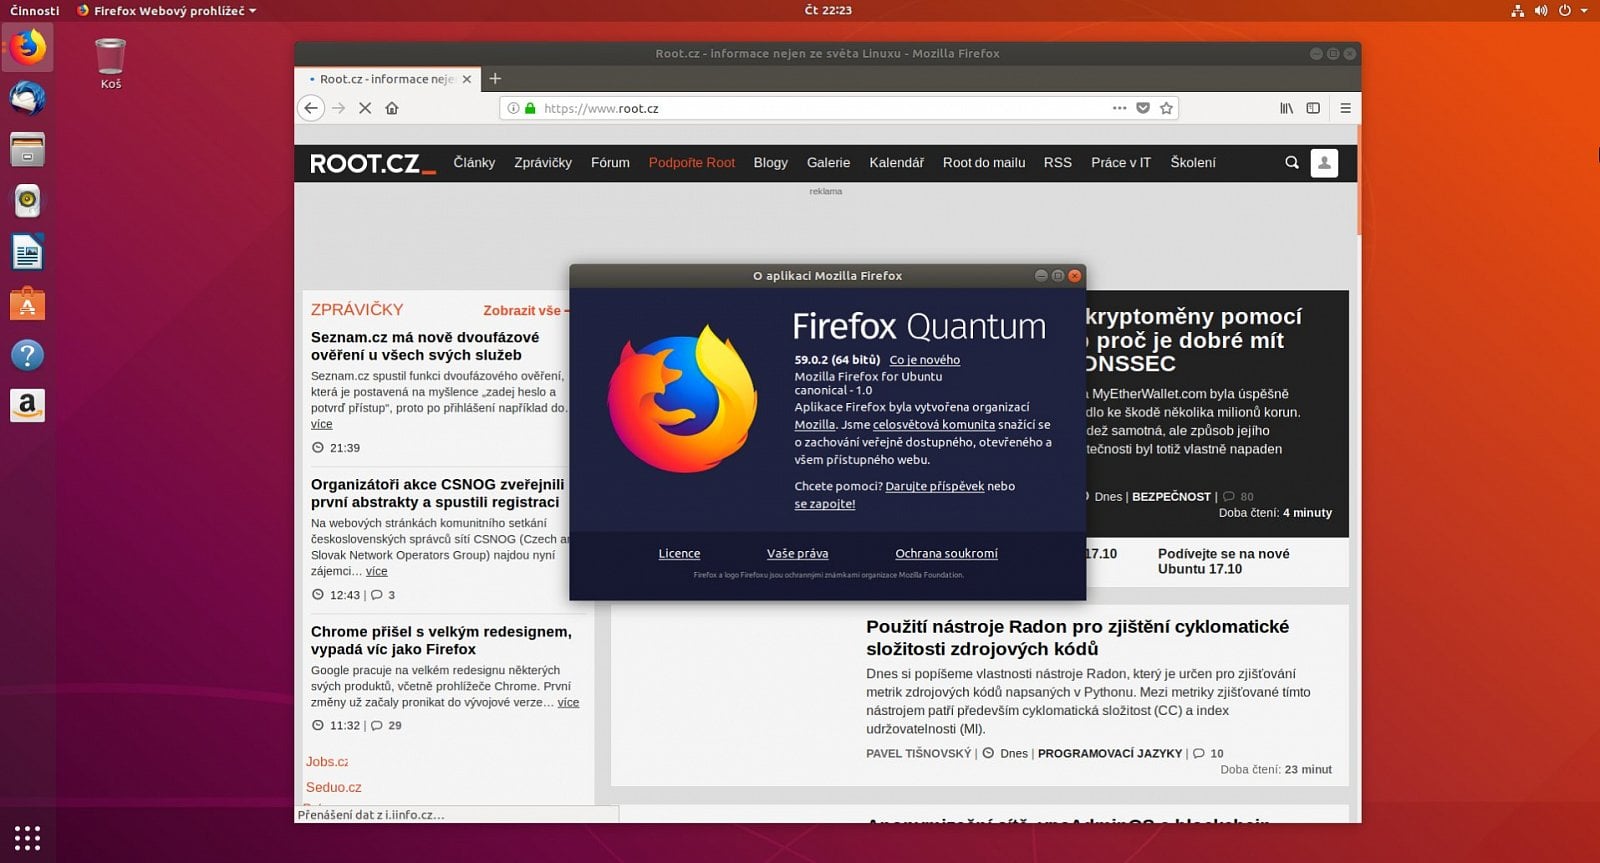This screenshot has width=1600, height=863.
Task: Open the Root.cz user account icon
Action: pyautogui.click(x=1324, y=162)
